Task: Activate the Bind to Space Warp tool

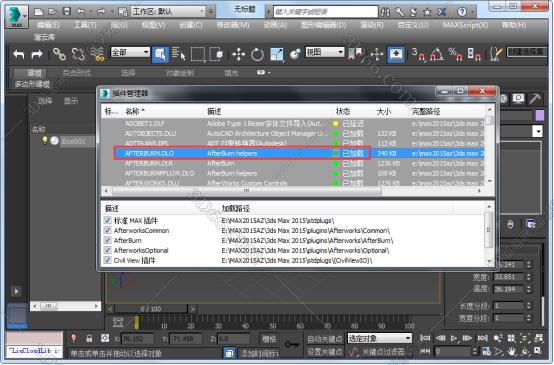Action: 97,54
